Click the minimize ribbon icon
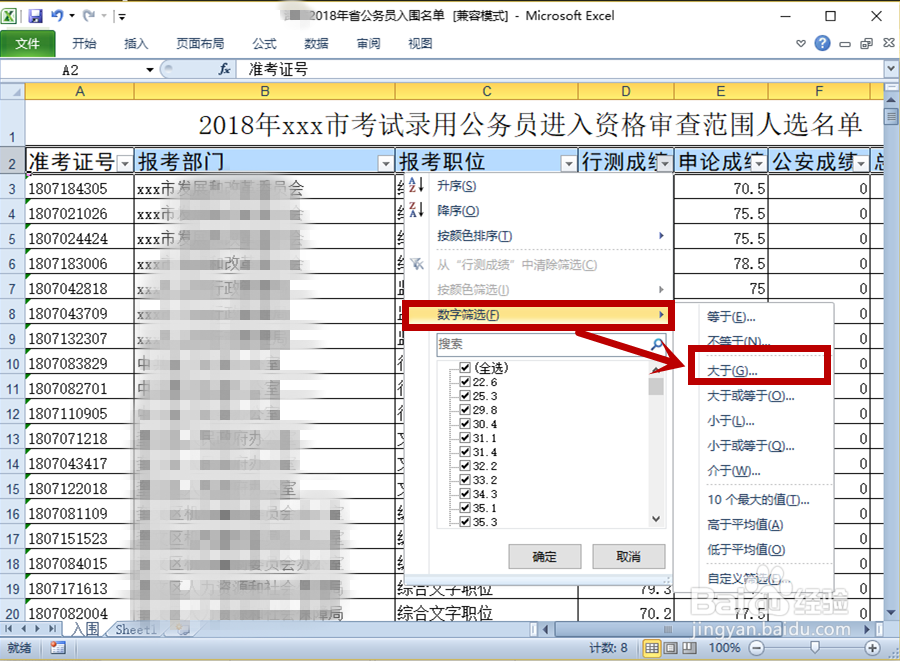Image resolution: width=900 pixels, height=661 pixels. click(845, 43)
